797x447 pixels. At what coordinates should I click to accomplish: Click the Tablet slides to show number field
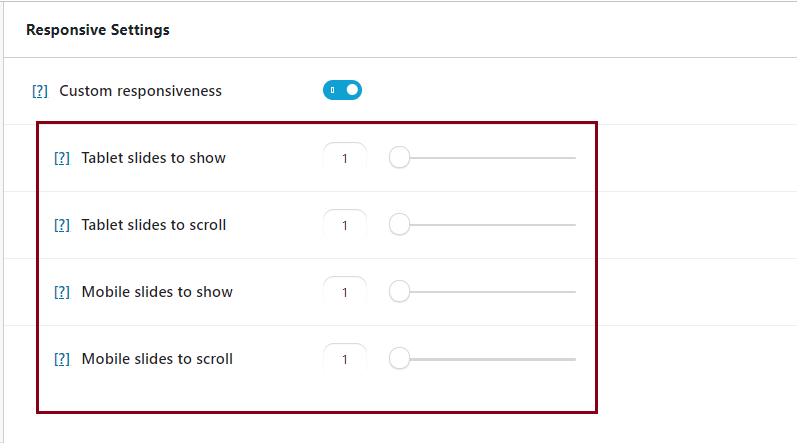(345, 158)
